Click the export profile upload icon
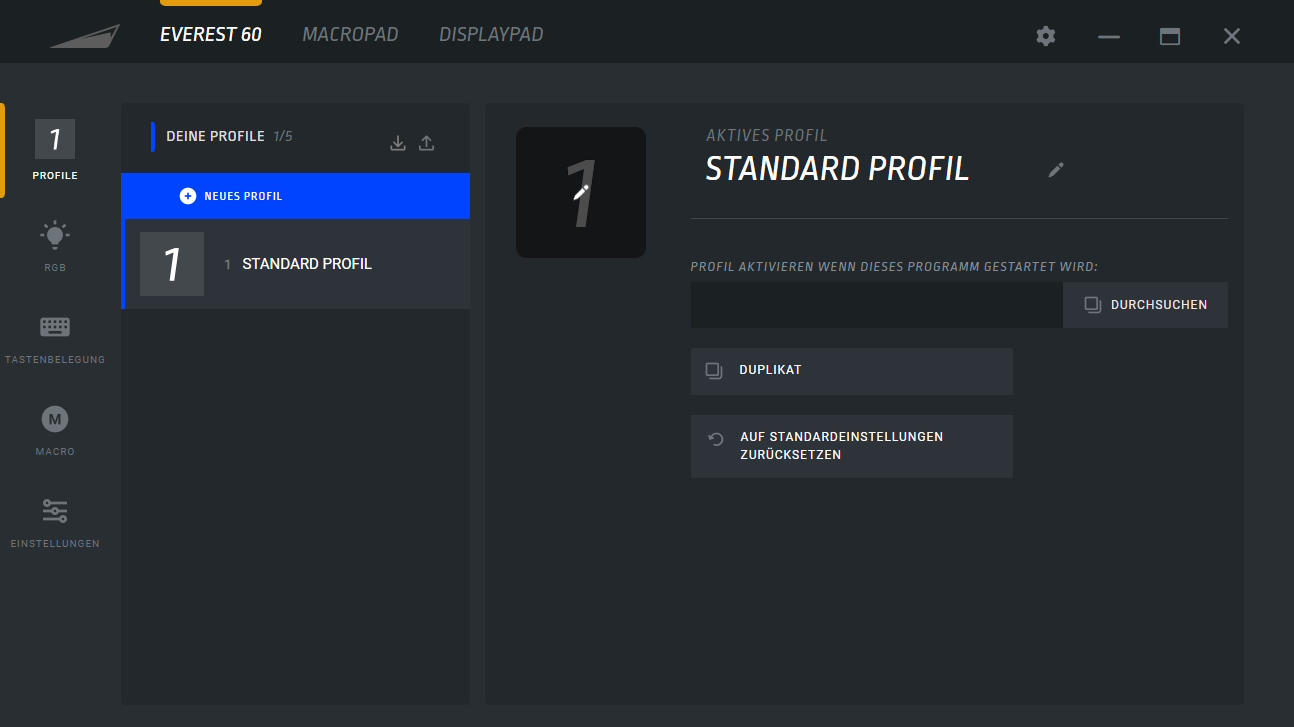The width and height of the screenshot is (1294, 727). click(x=426, y=143)
